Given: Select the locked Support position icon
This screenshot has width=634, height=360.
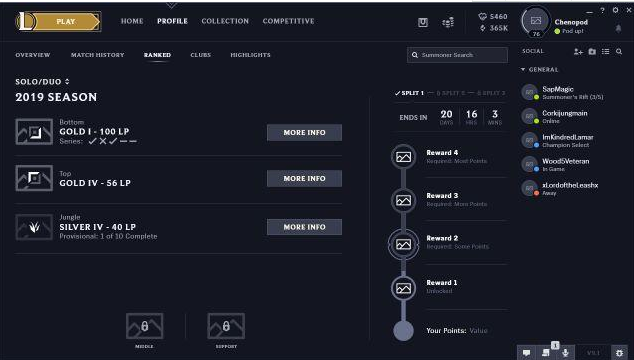Looking at the screenshot, I should pyautogui.click(x=226, y=326).
